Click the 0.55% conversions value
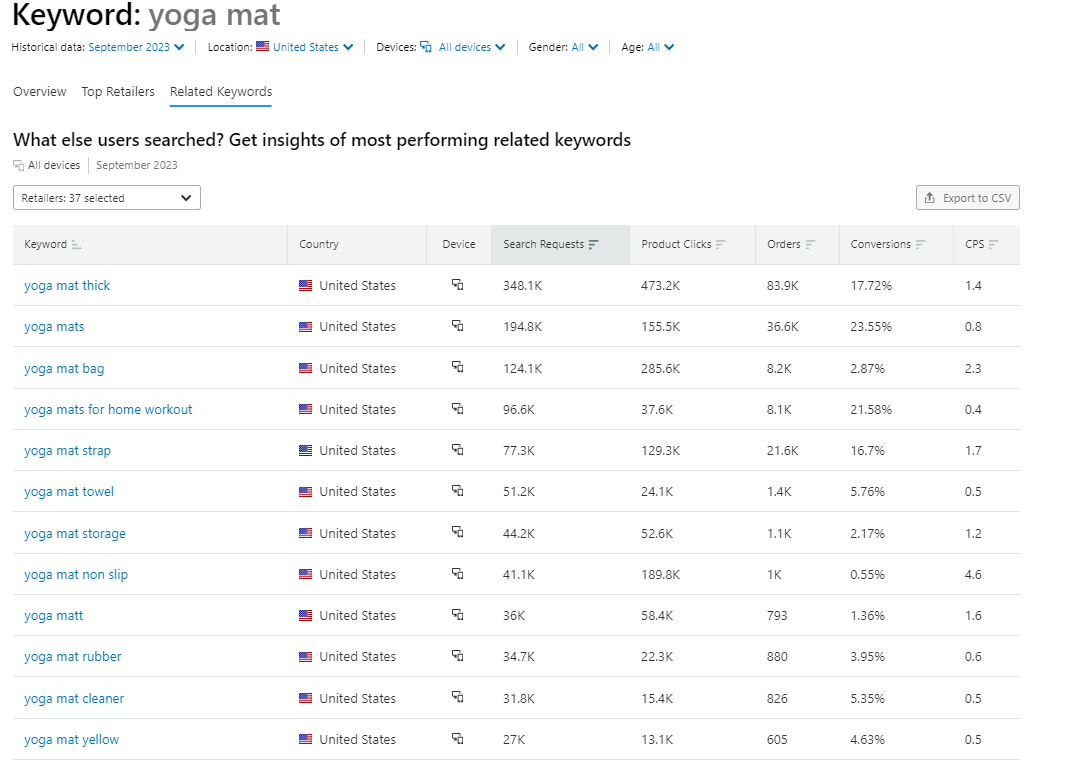The width and height of the screenshot is (1067, 771). (x=868, y=574)
